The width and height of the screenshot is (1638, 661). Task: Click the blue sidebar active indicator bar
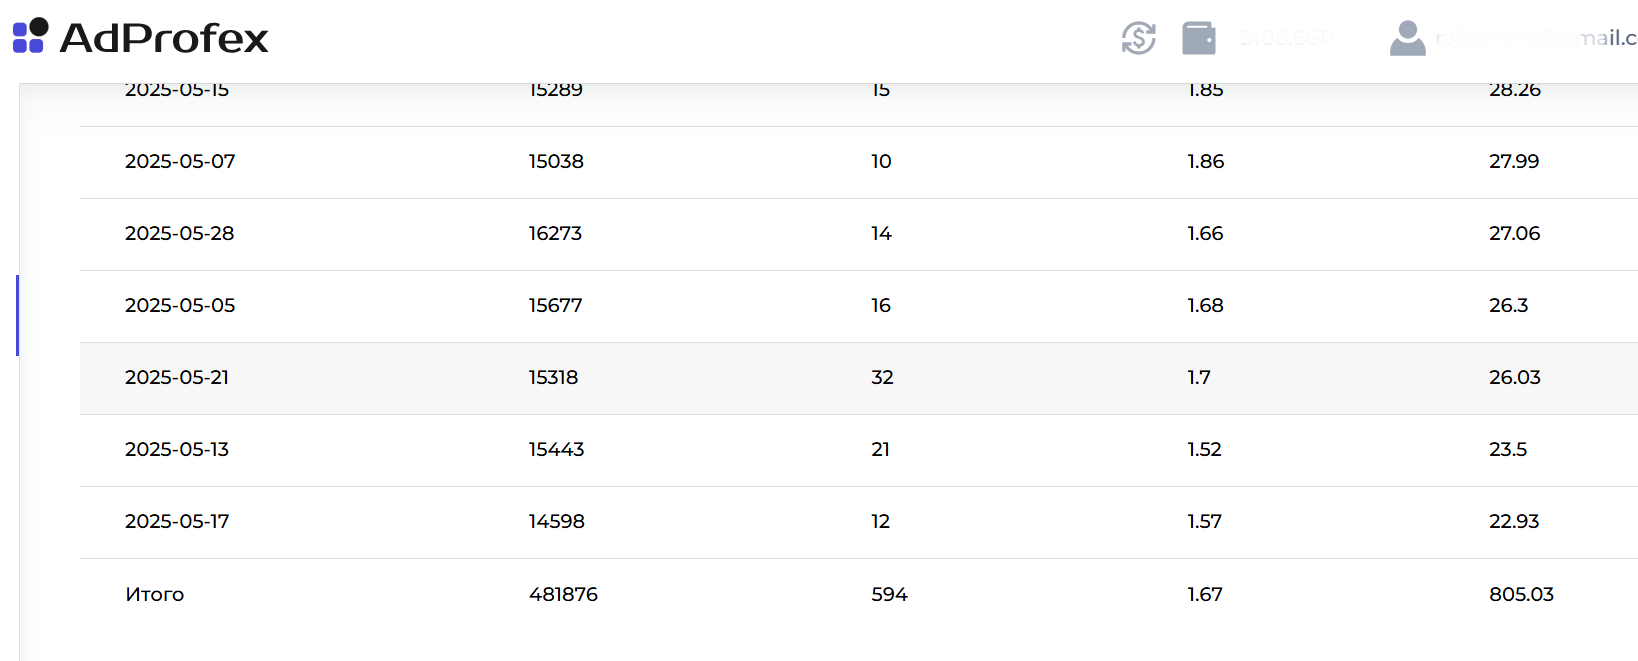(17, 315)
